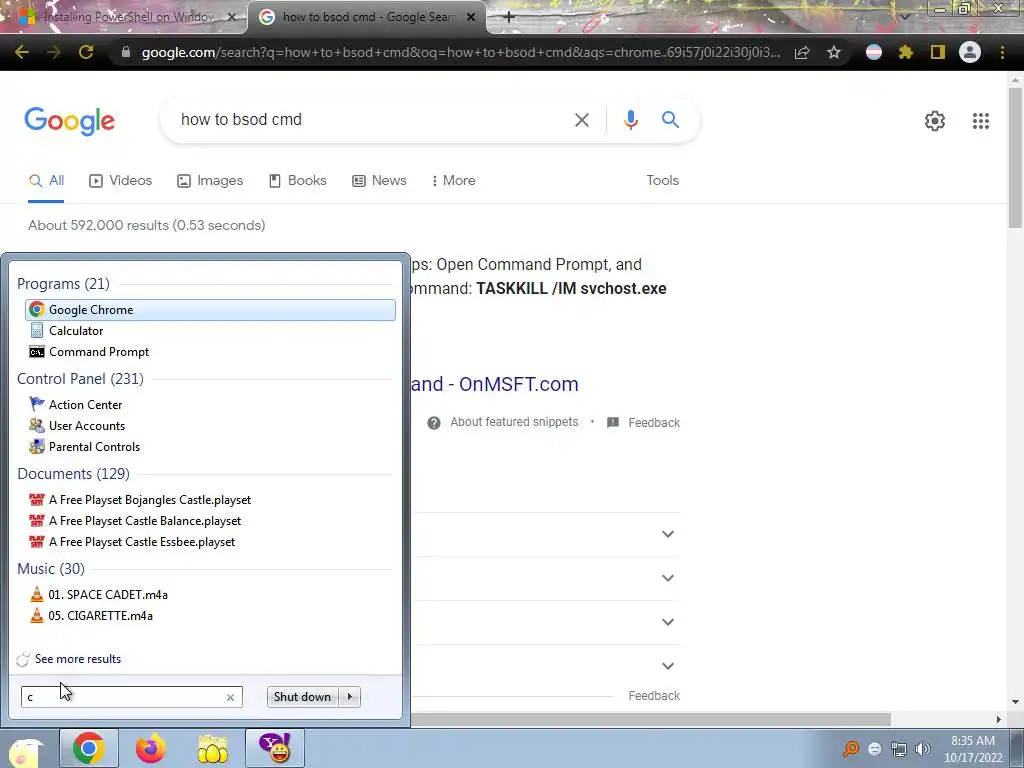
Task: Expand the third People also ask chevron
Action: pos(667,622)
